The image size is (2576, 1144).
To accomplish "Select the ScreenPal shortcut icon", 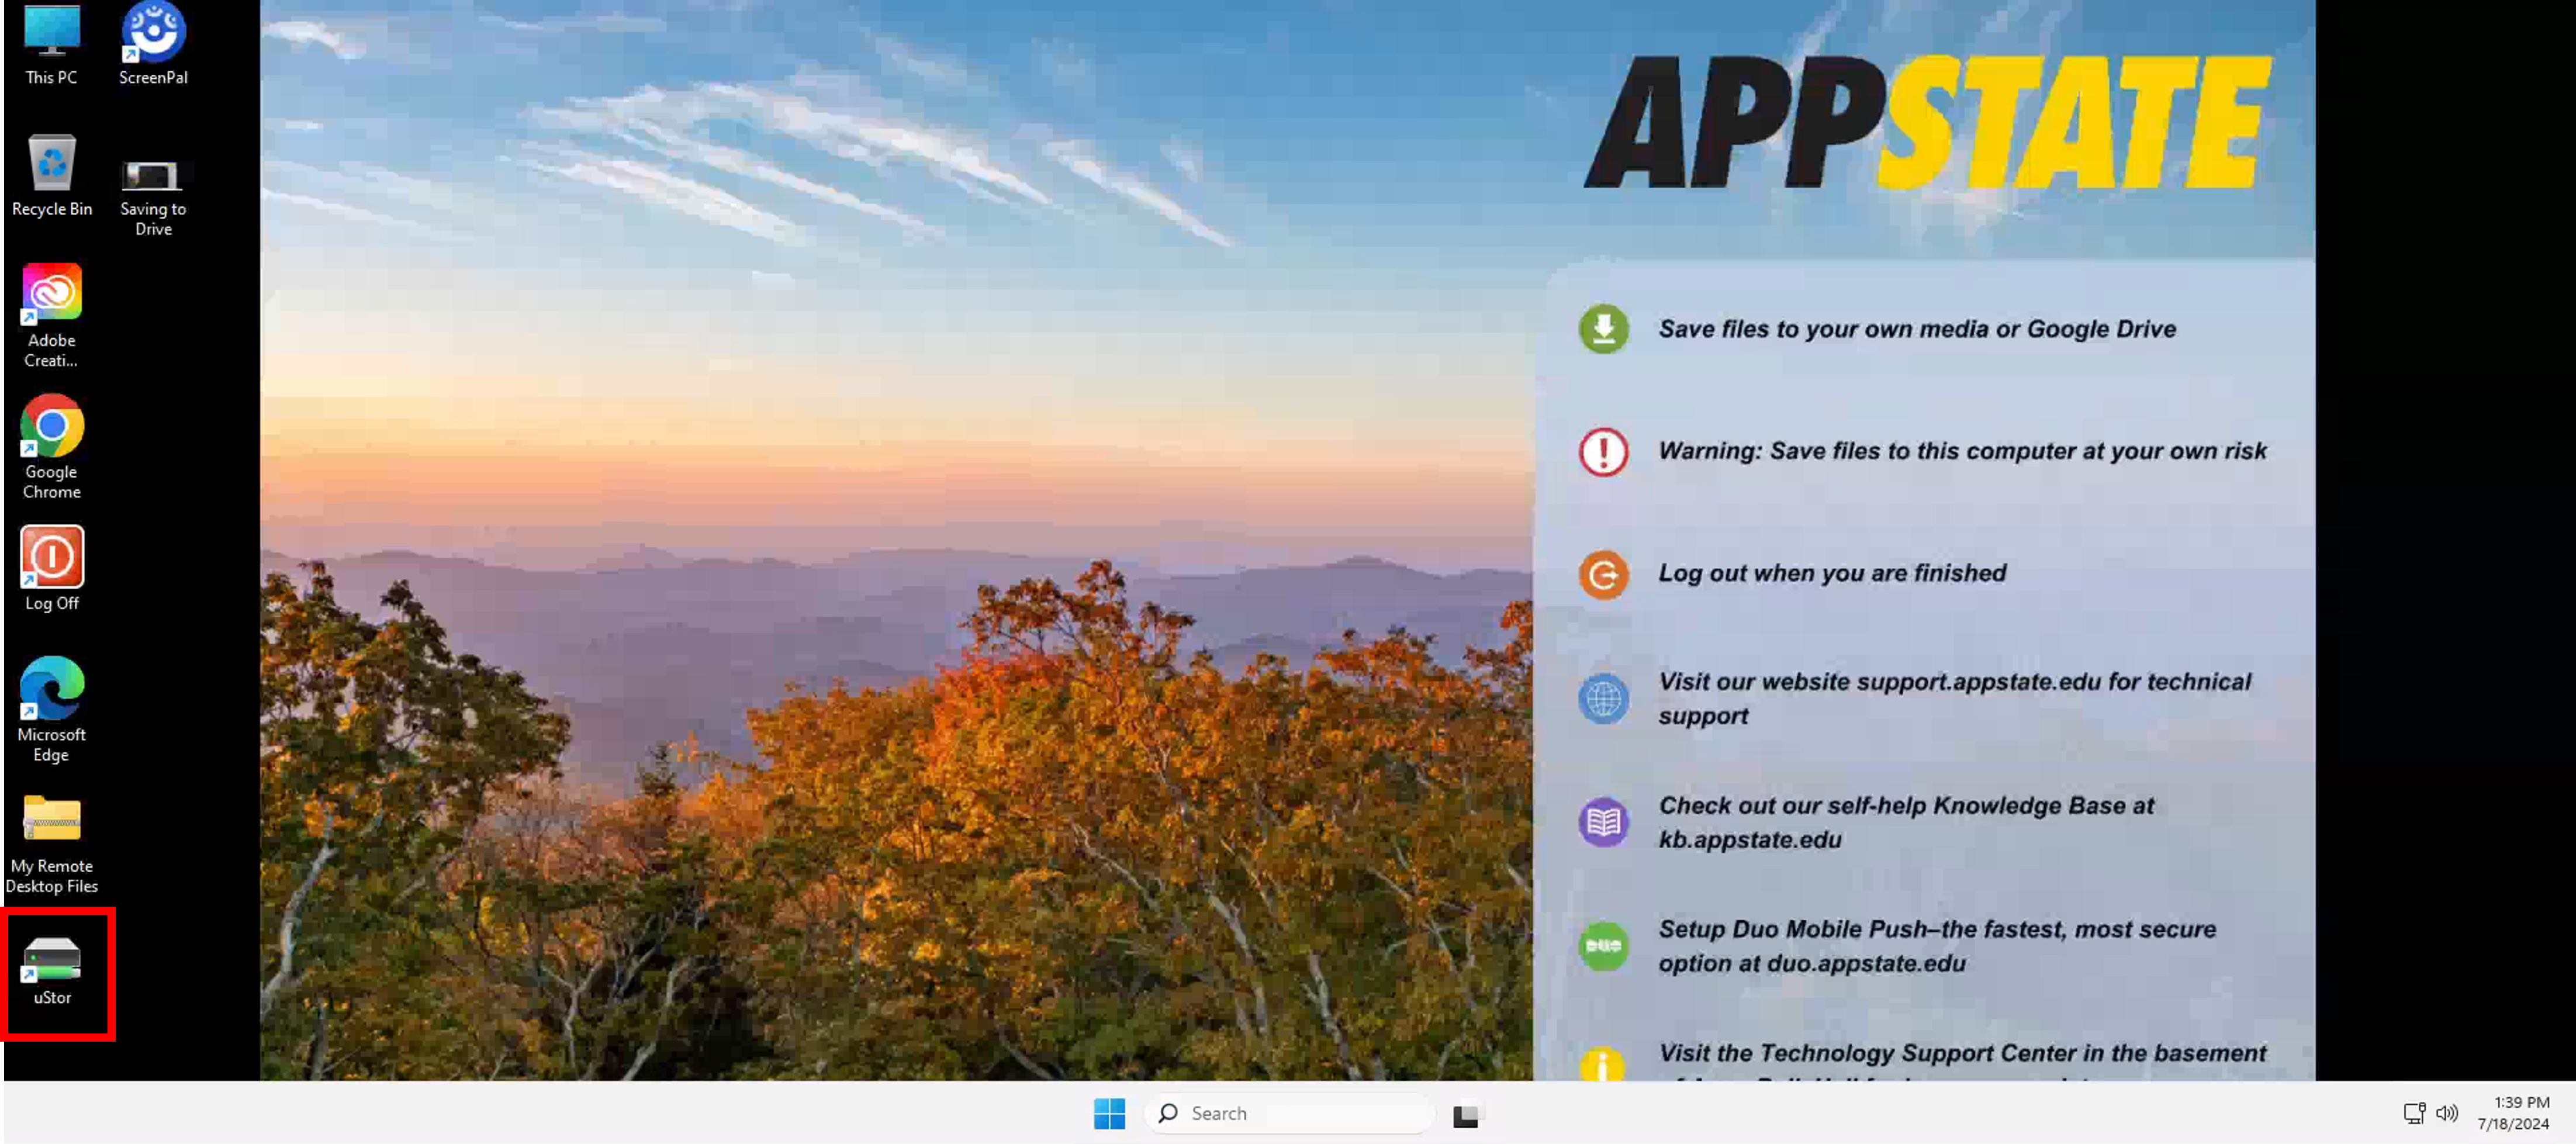I will 153,44.
